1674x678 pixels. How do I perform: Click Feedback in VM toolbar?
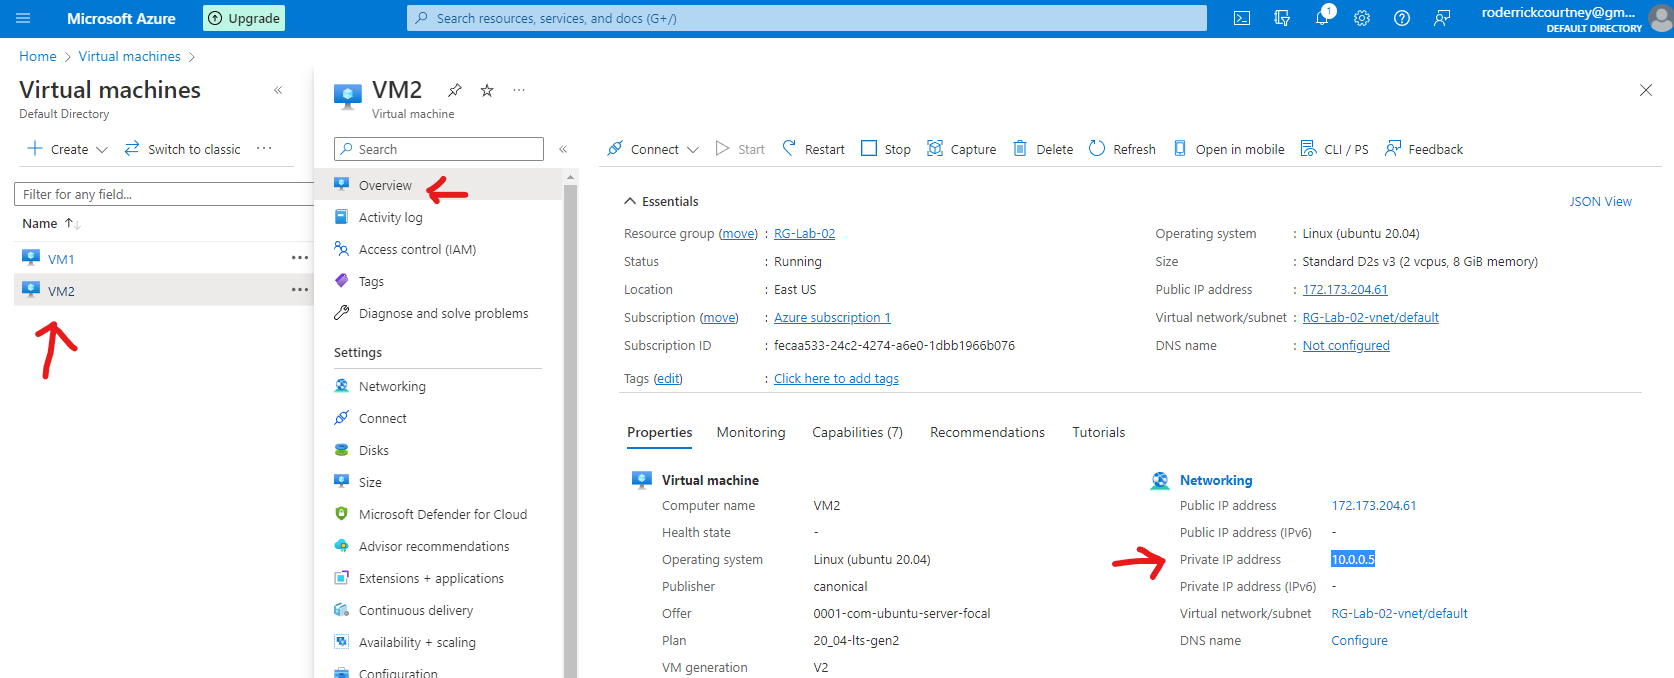pos(1424,149)
